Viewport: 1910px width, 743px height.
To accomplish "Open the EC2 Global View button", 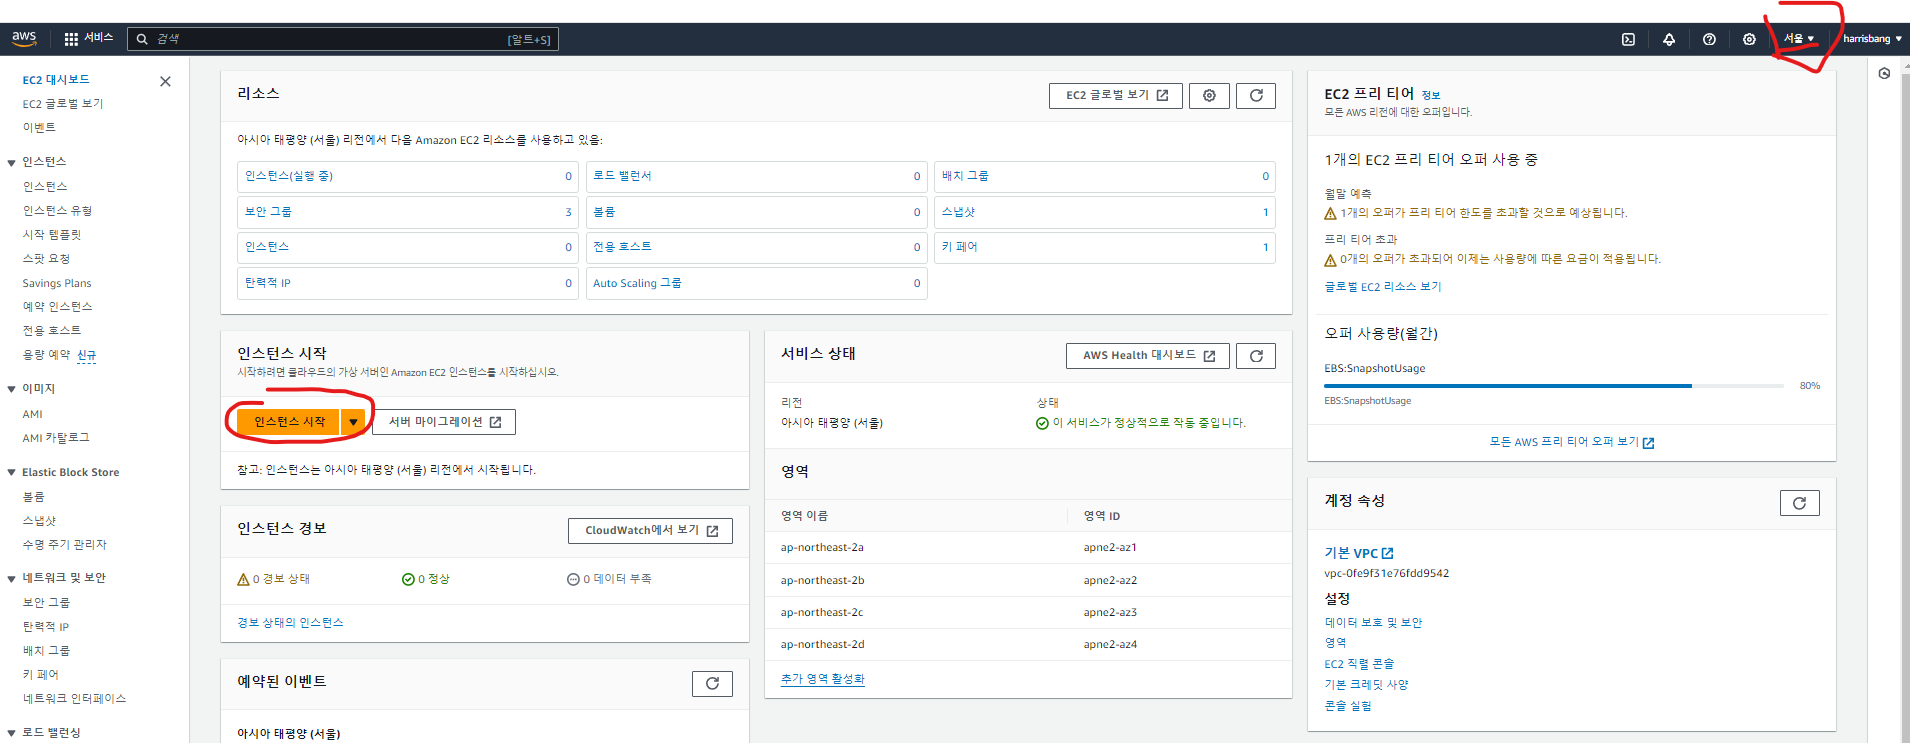I will coord(1116,95).
